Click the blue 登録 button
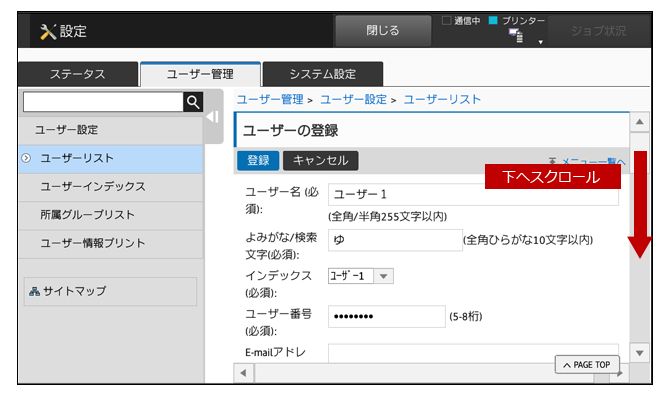The image size is (670, 396). (x=258, y=161)
